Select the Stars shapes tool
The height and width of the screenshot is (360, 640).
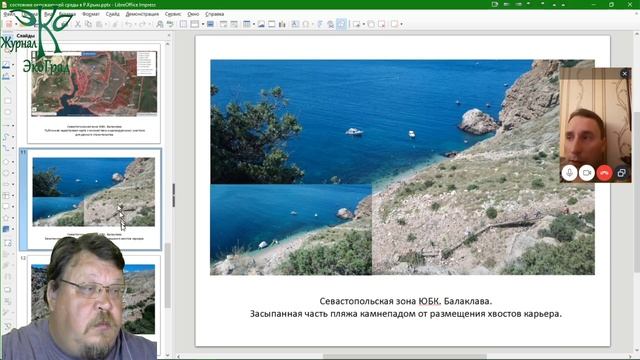[6, 218]
